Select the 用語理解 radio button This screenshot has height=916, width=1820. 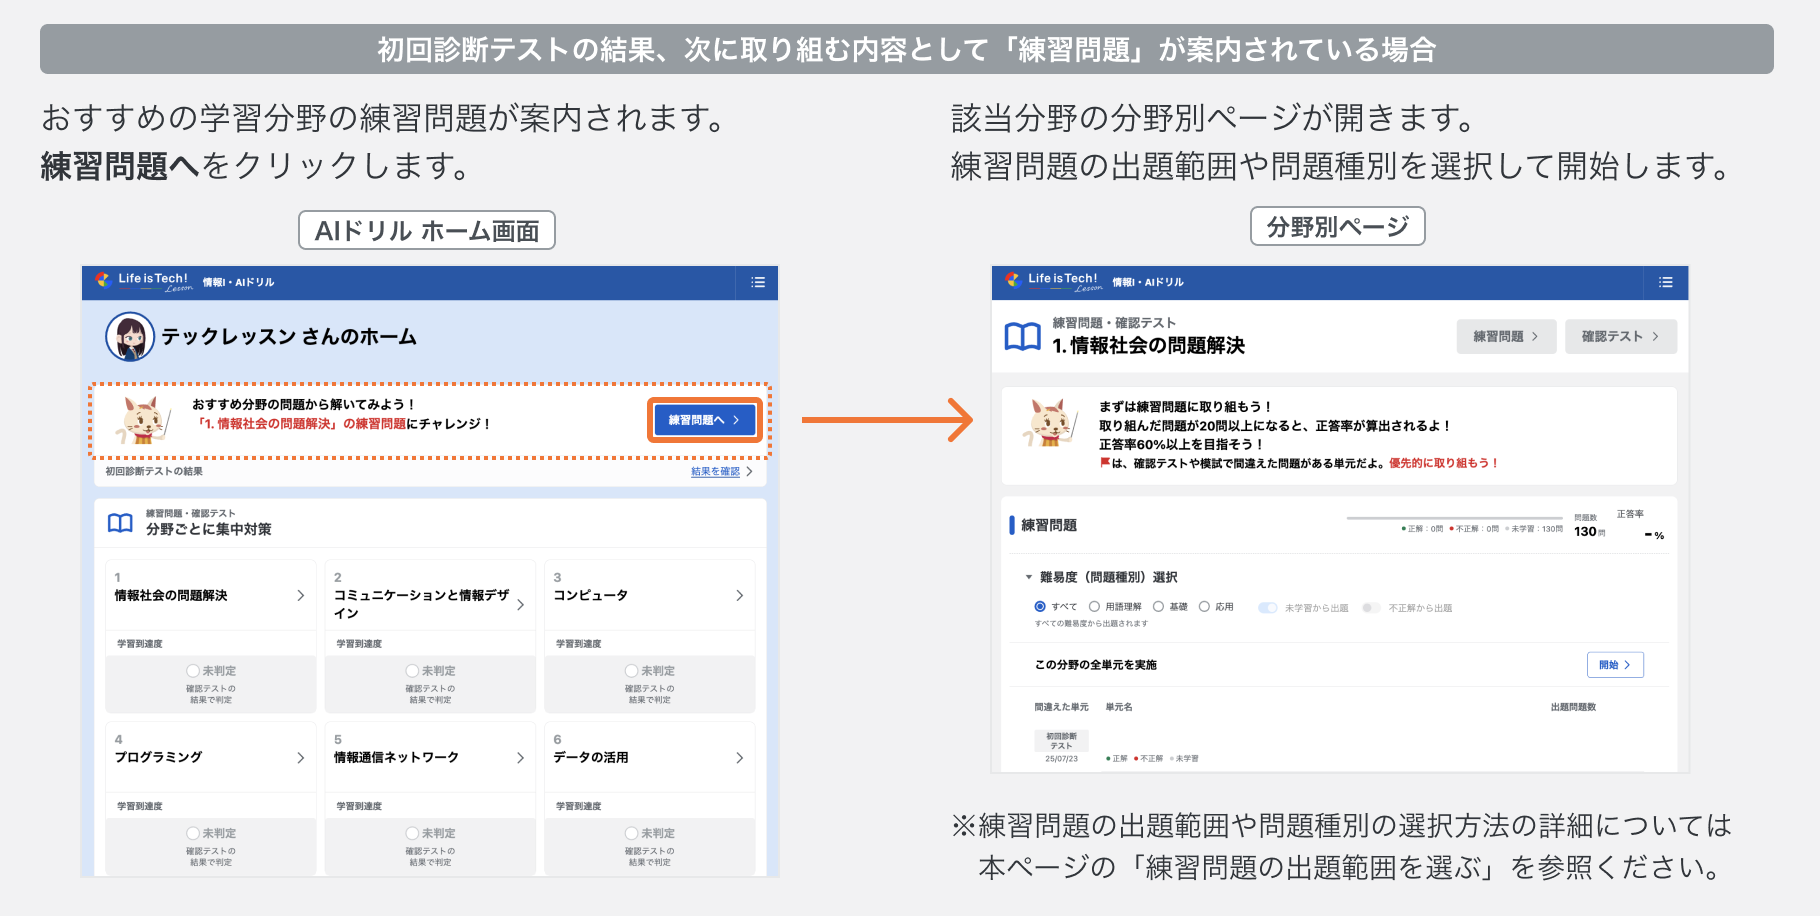(1094, 607)
